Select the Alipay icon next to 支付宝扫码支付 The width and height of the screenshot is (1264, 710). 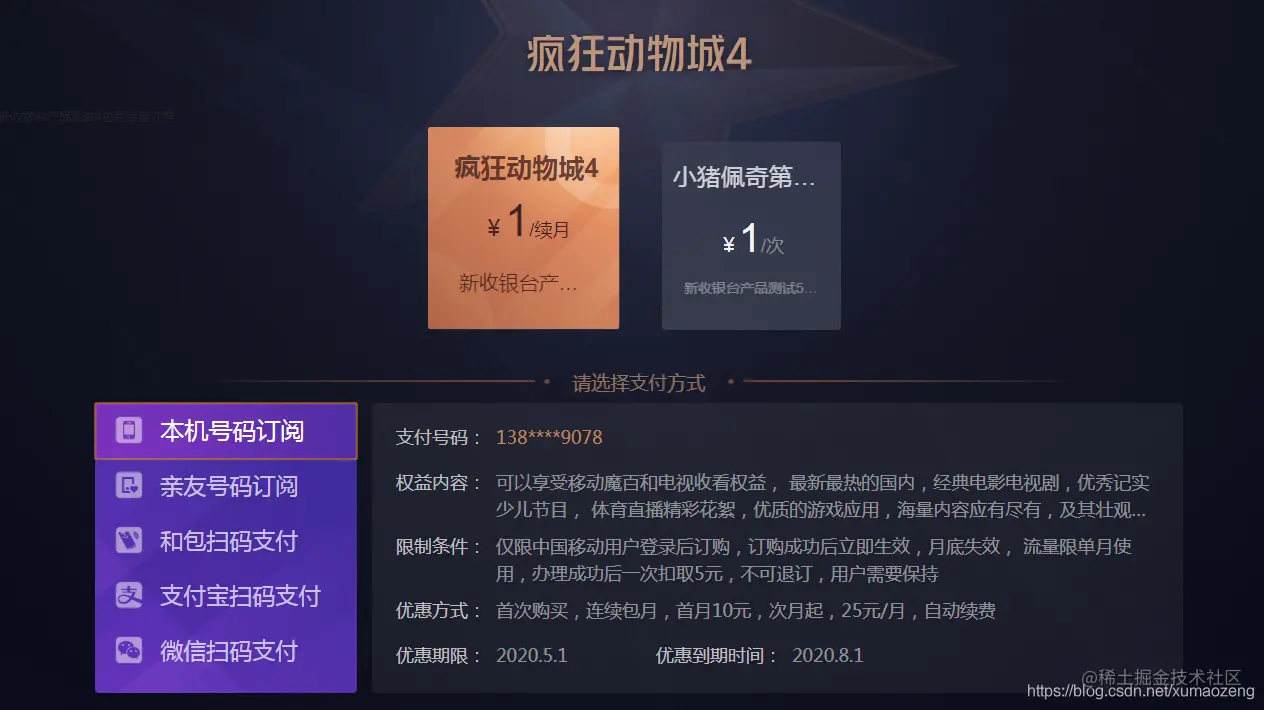127,596
